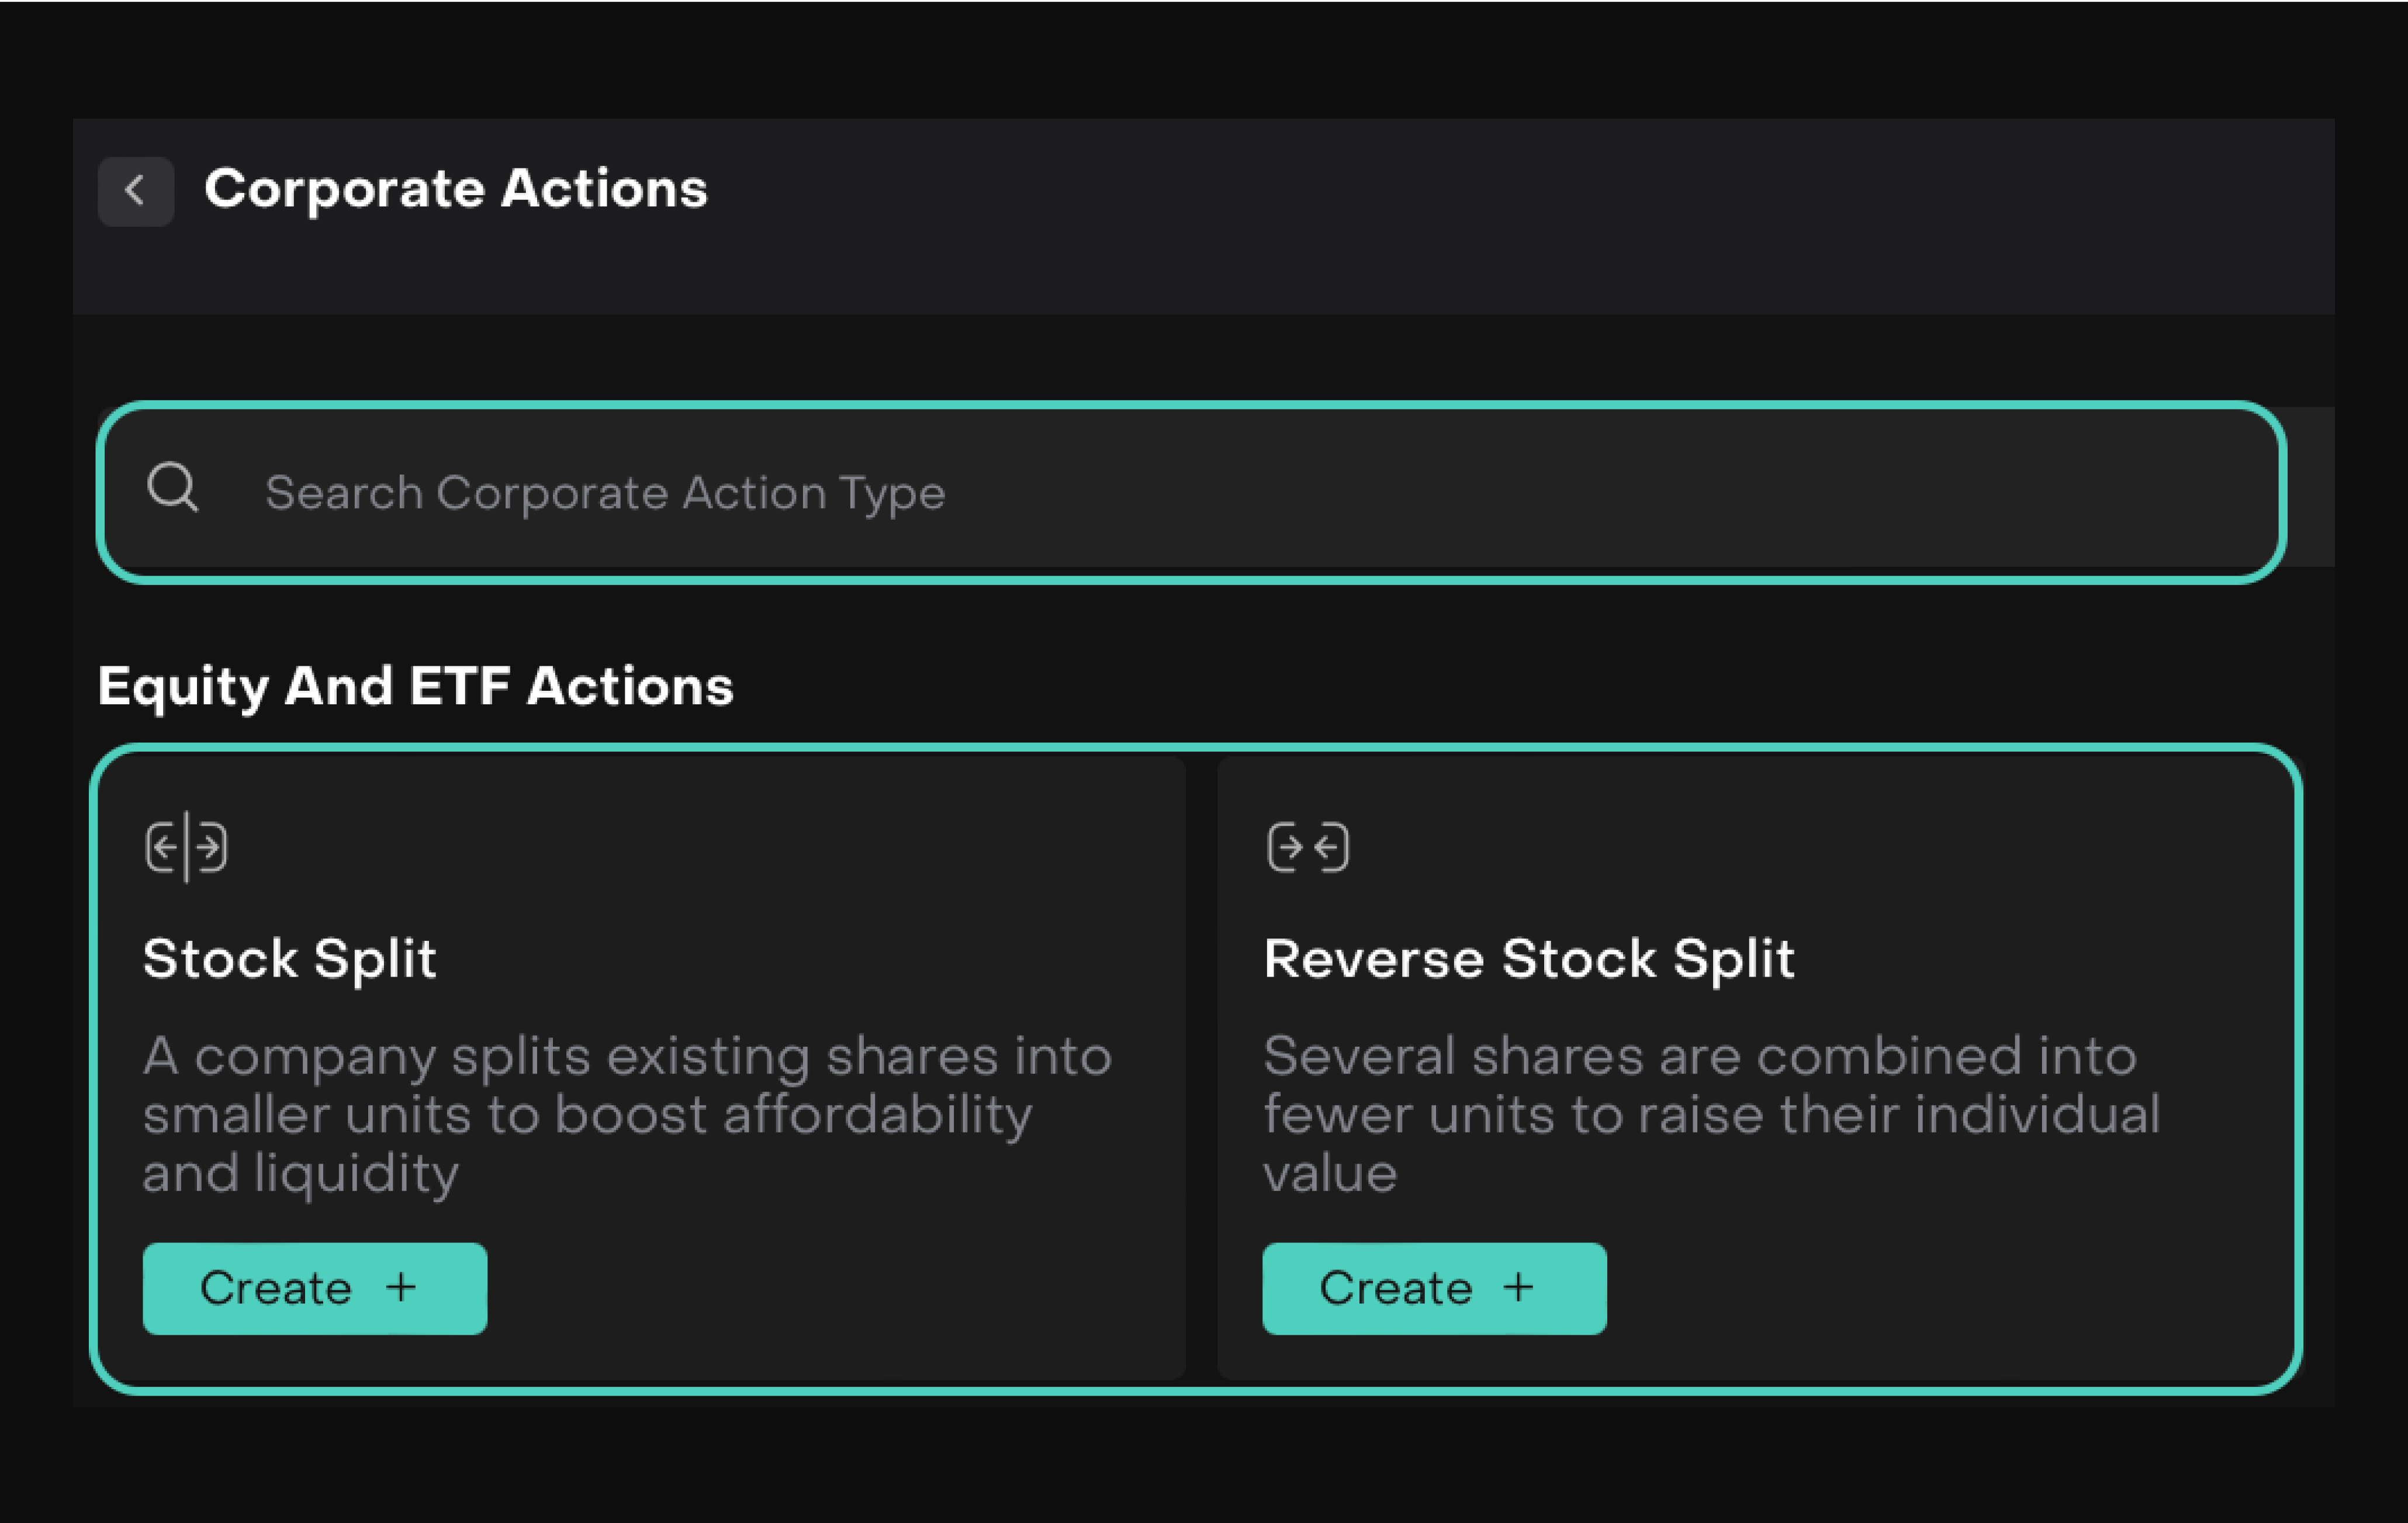The height and width of the screenshot is (1523, 2408).
Task: Click the magnifying glass search icon
Action: pos(172,487)
